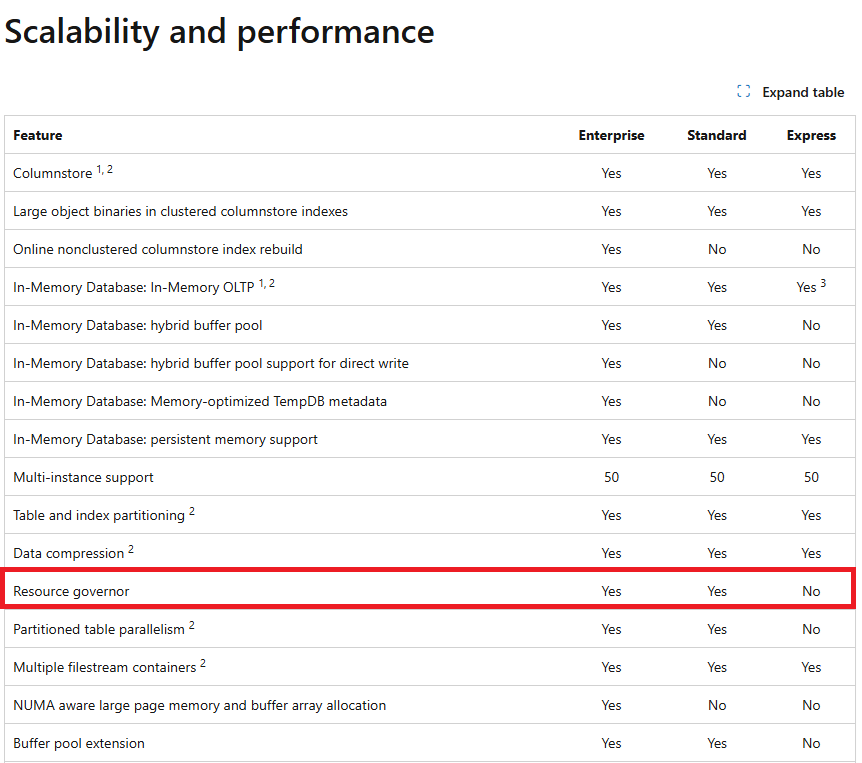Screen dimensions: 862x763
Task: Click the Standard column header
Action: point(716,135)
